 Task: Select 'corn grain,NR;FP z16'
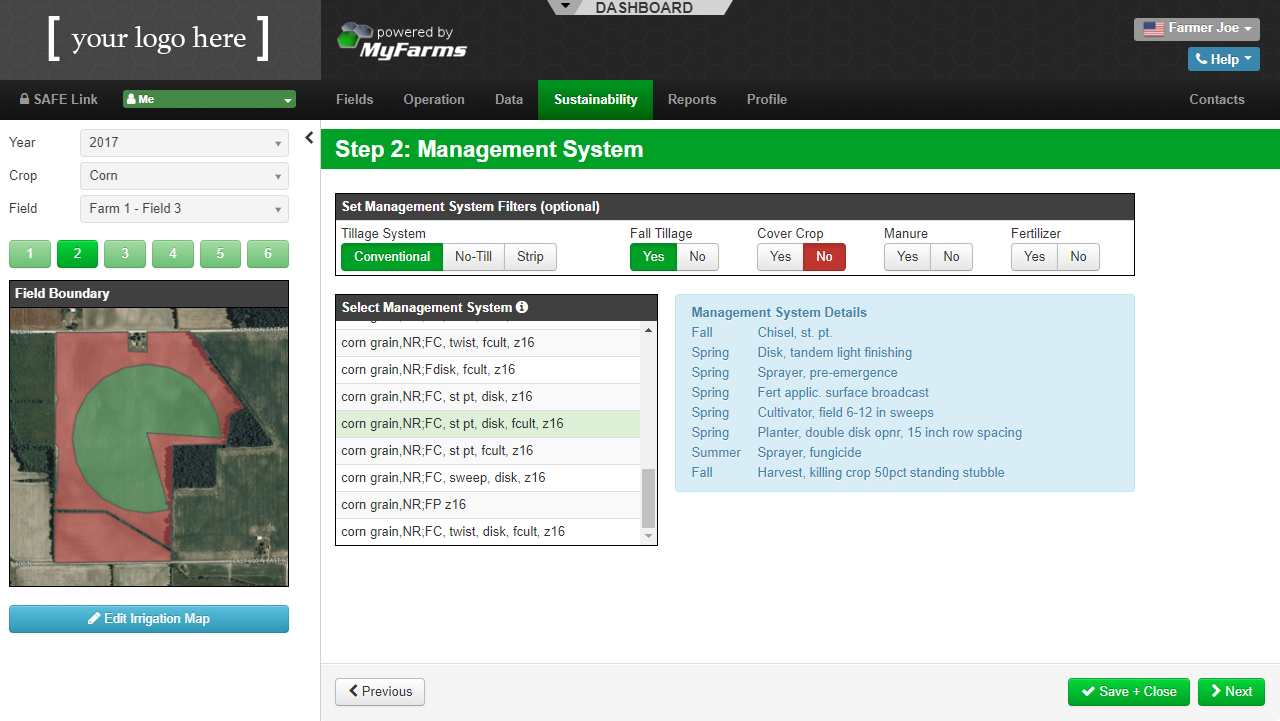[489, 505]
